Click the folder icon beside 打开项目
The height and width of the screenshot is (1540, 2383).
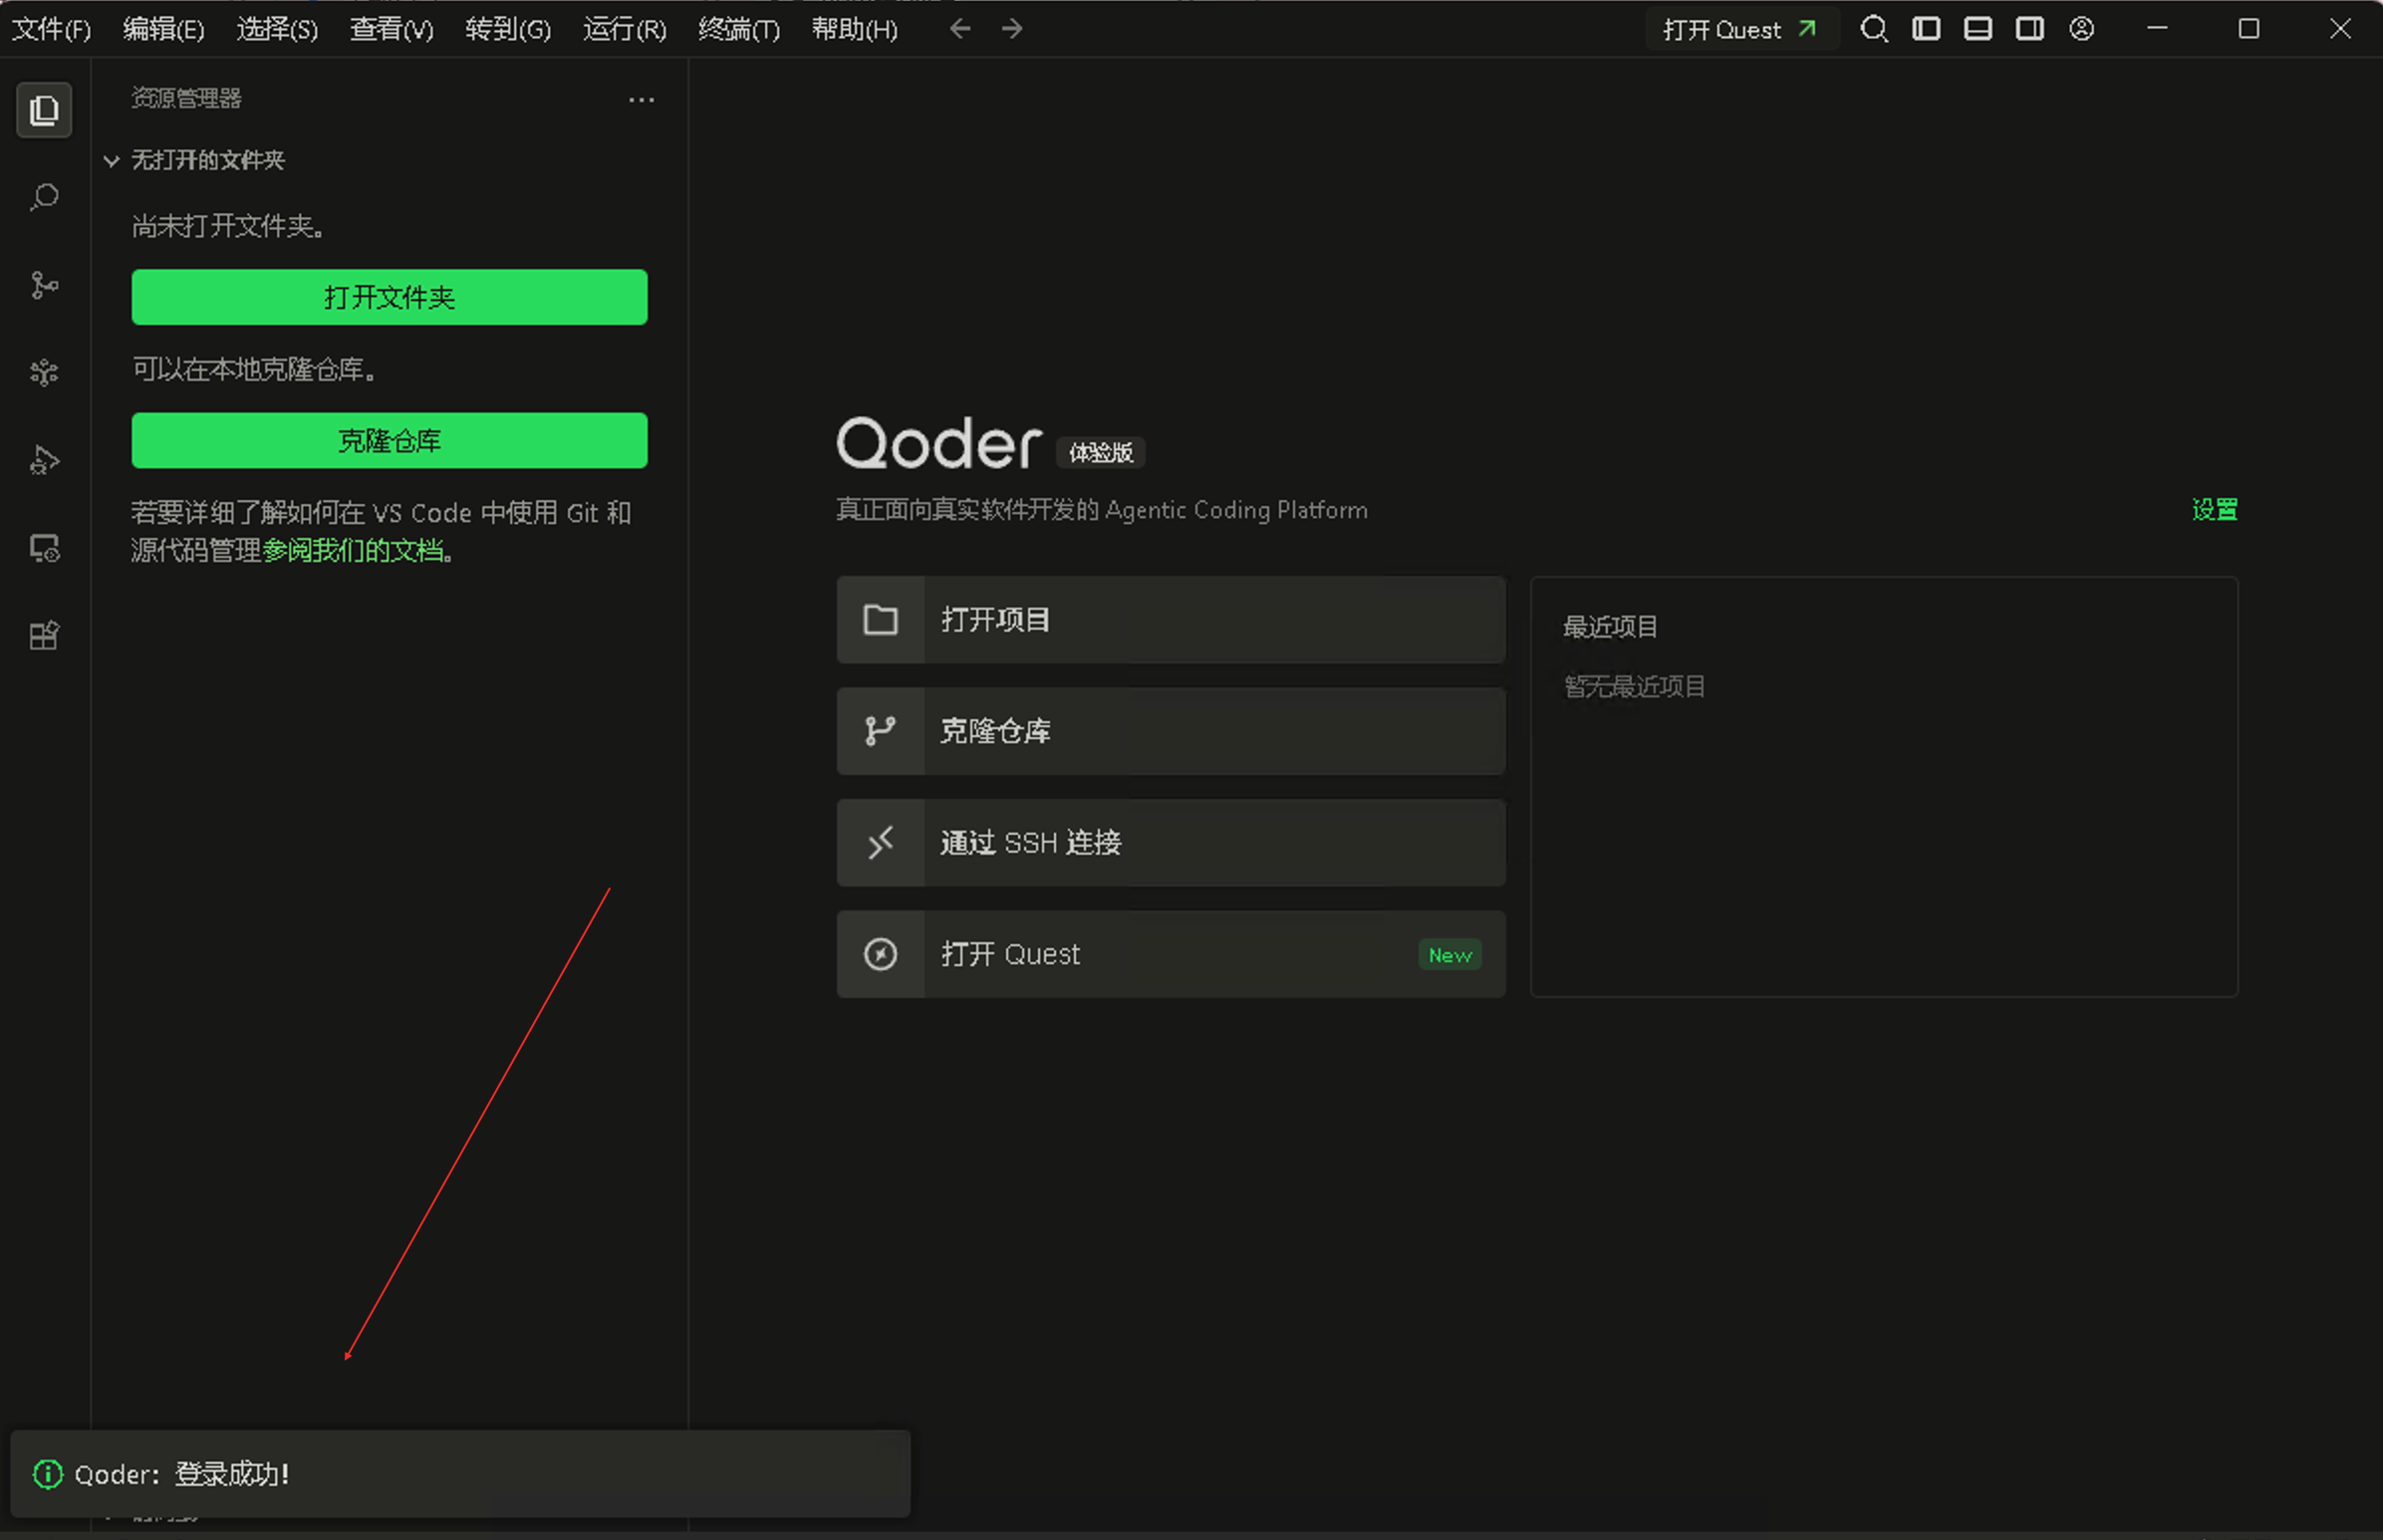click(x=880, y=620)
